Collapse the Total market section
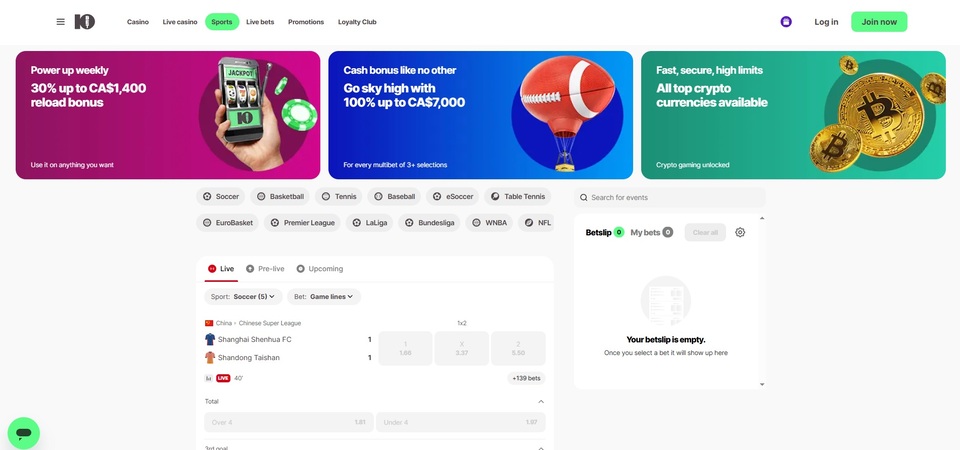 click(x=541, y=402)
